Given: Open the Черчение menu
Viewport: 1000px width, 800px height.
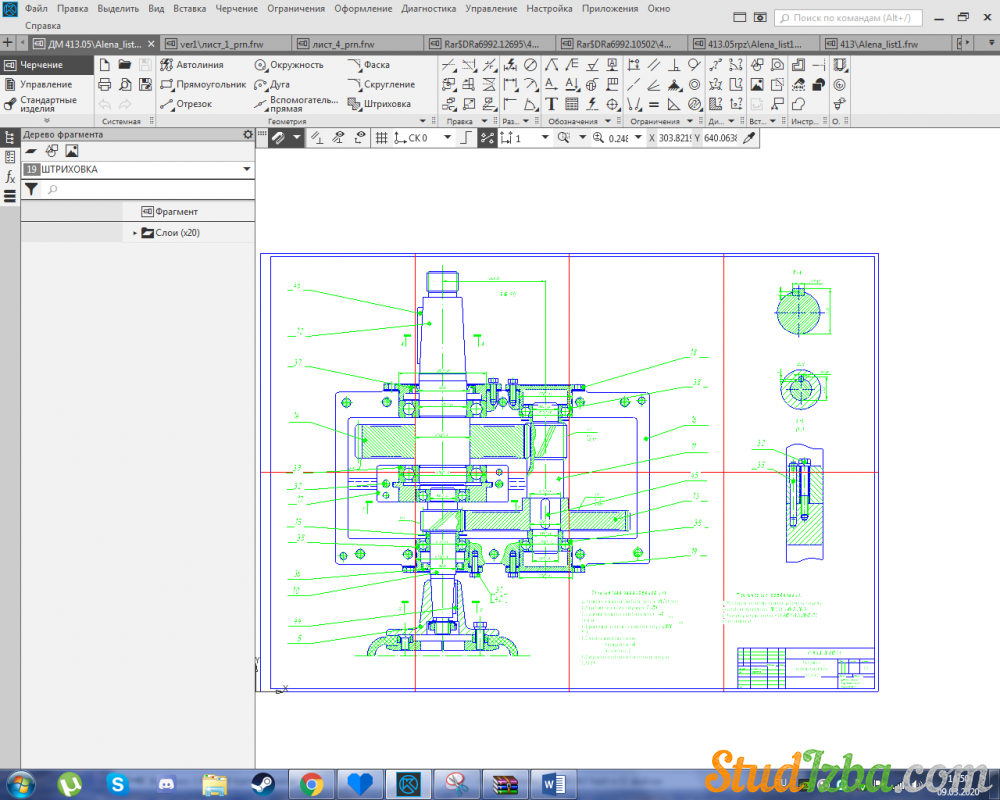Looking at the screenshot, I should point(237,8).
